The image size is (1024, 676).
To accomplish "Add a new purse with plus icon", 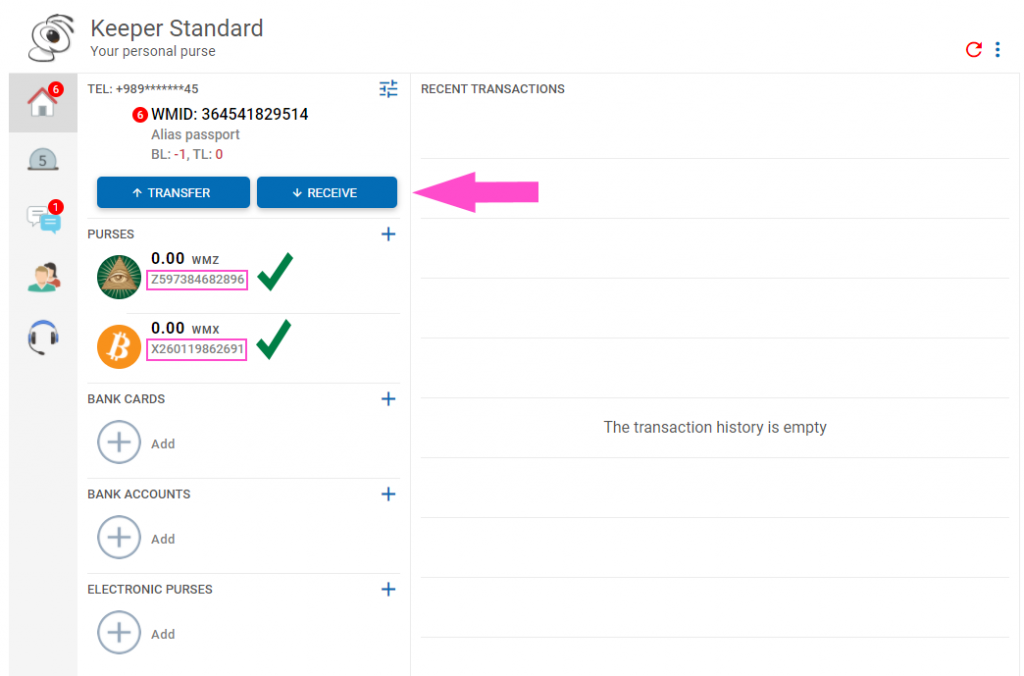I will 388,234.
